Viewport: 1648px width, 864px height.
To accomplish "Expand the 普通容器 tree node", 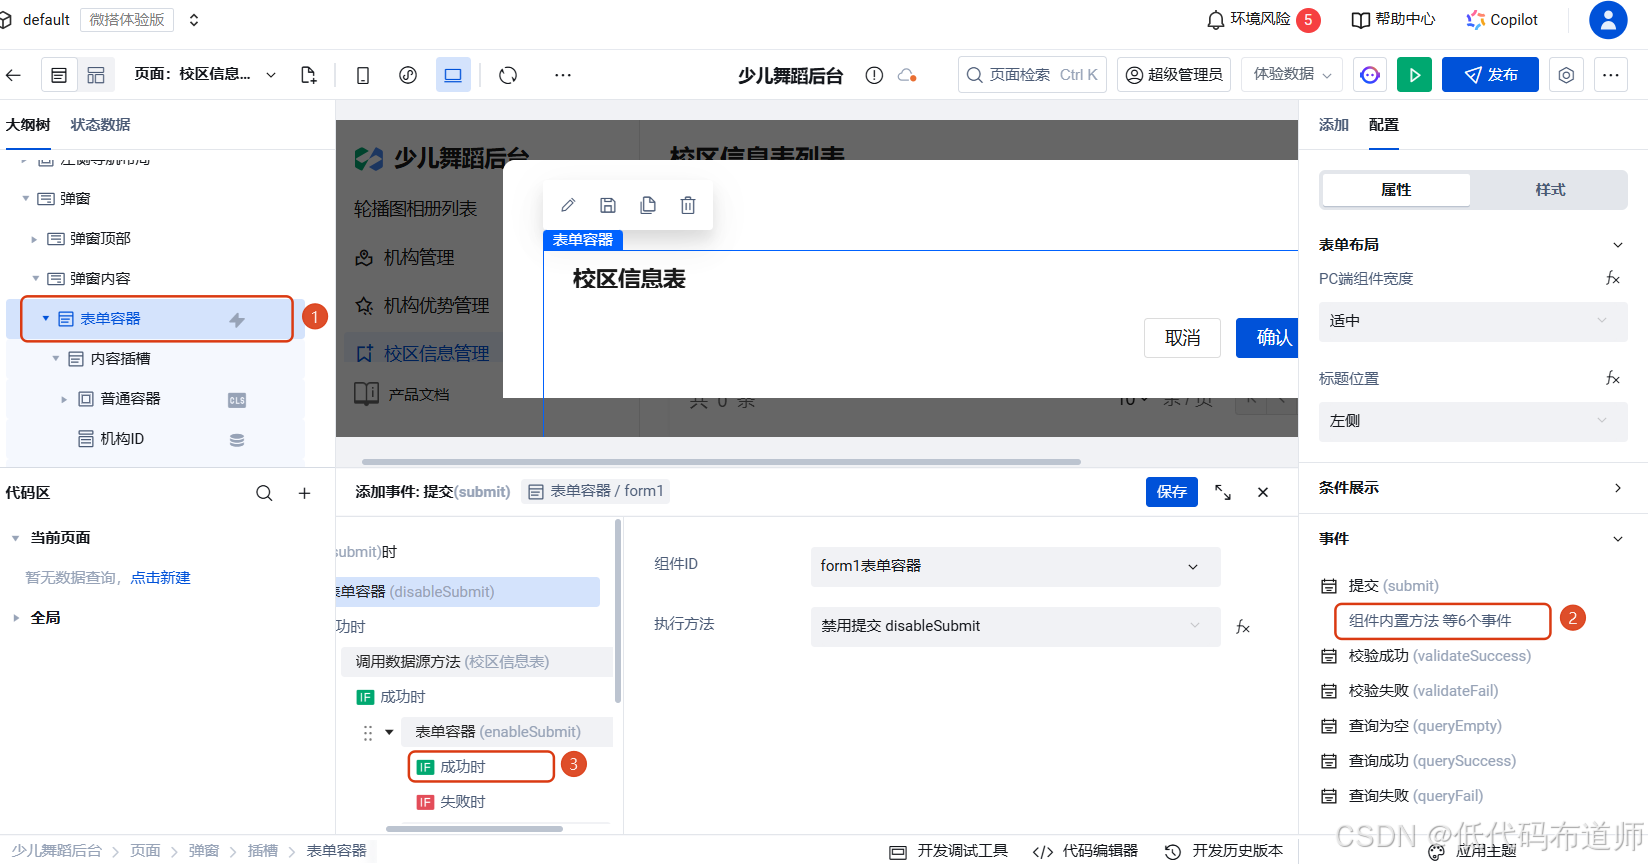I will 65,399.
